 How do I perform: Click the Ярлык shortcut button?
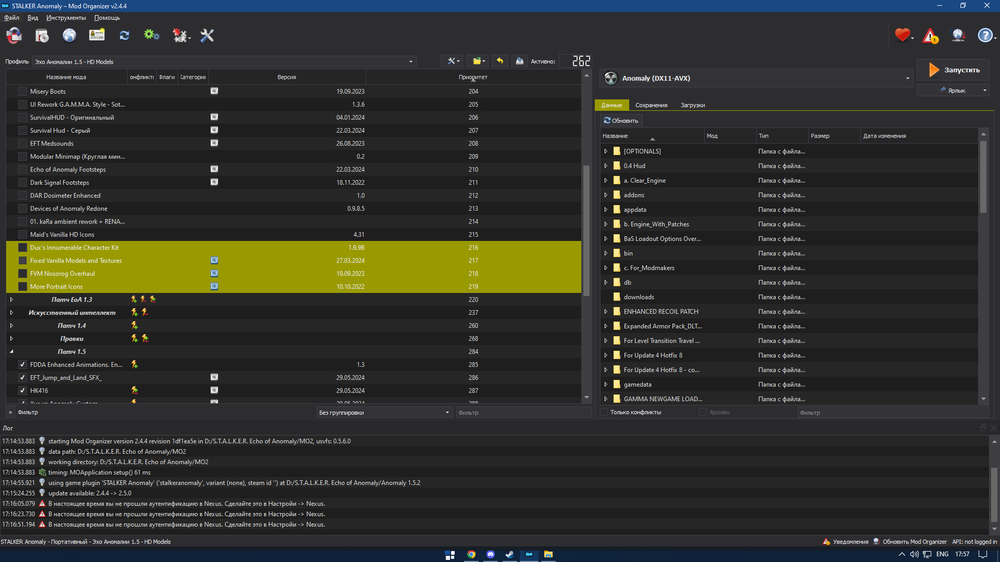pyautogui.click(x=955, y=91)
